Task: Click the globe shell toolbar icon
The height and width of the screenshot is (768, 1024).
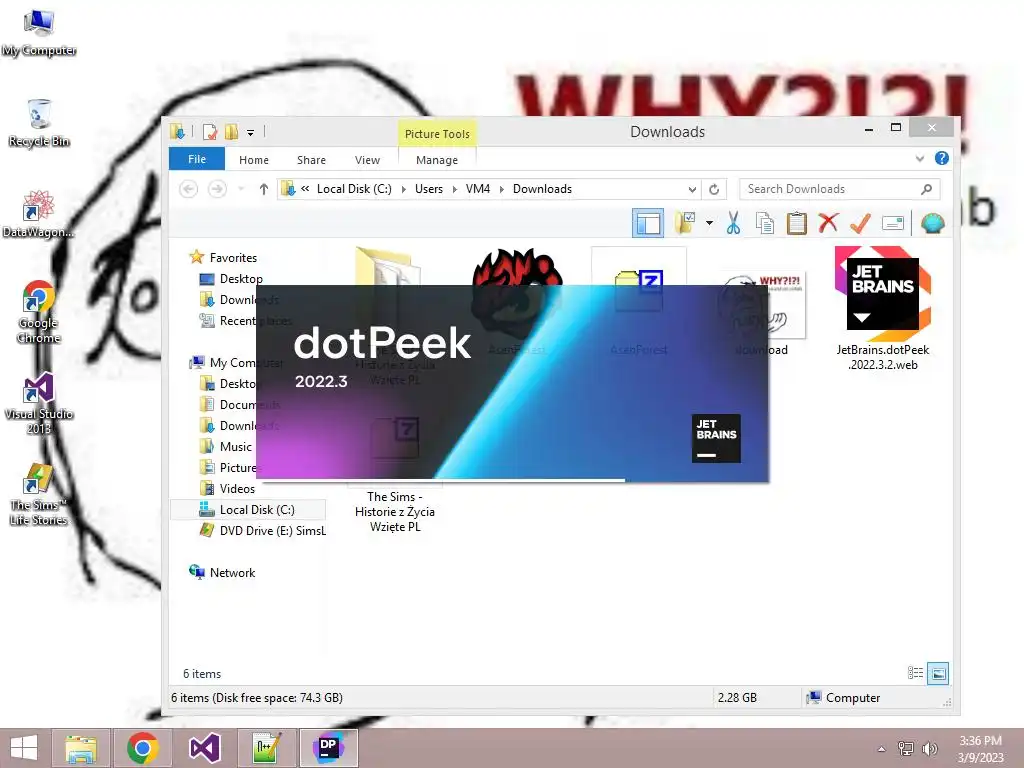Action: (933, 223)
